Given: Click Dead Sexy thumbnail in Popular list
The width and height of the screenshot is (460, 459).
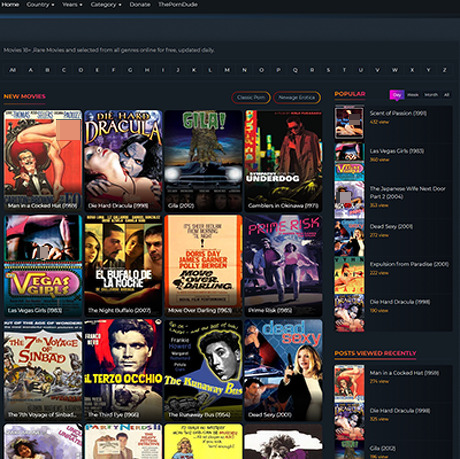Looking at the screenshot, I should (x=349, y=237).
